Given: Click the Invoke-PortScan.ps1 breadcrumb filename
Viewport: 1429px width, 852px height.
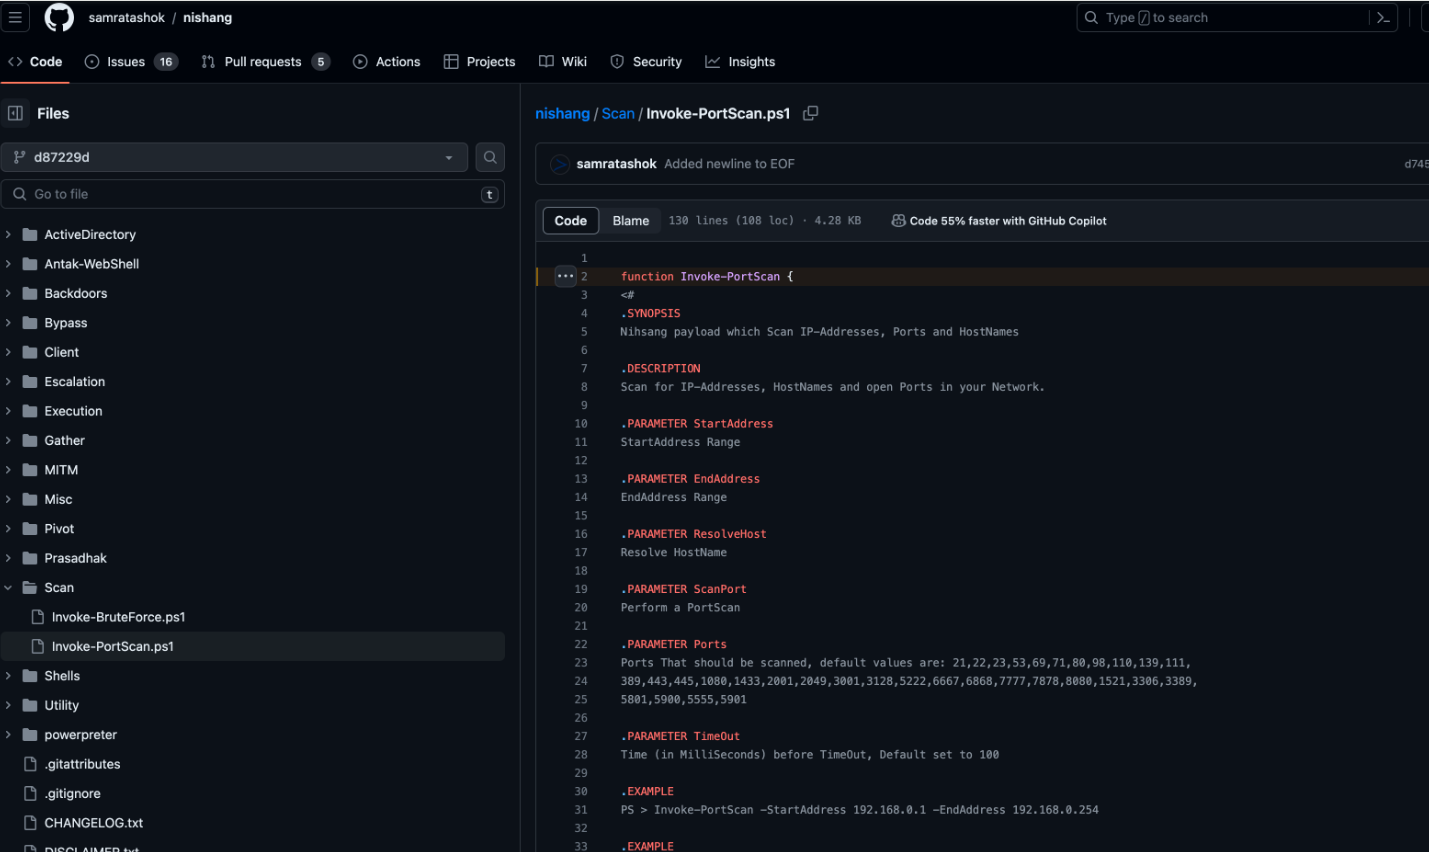Looking at the screenshot, I should [x=718, y=114].
